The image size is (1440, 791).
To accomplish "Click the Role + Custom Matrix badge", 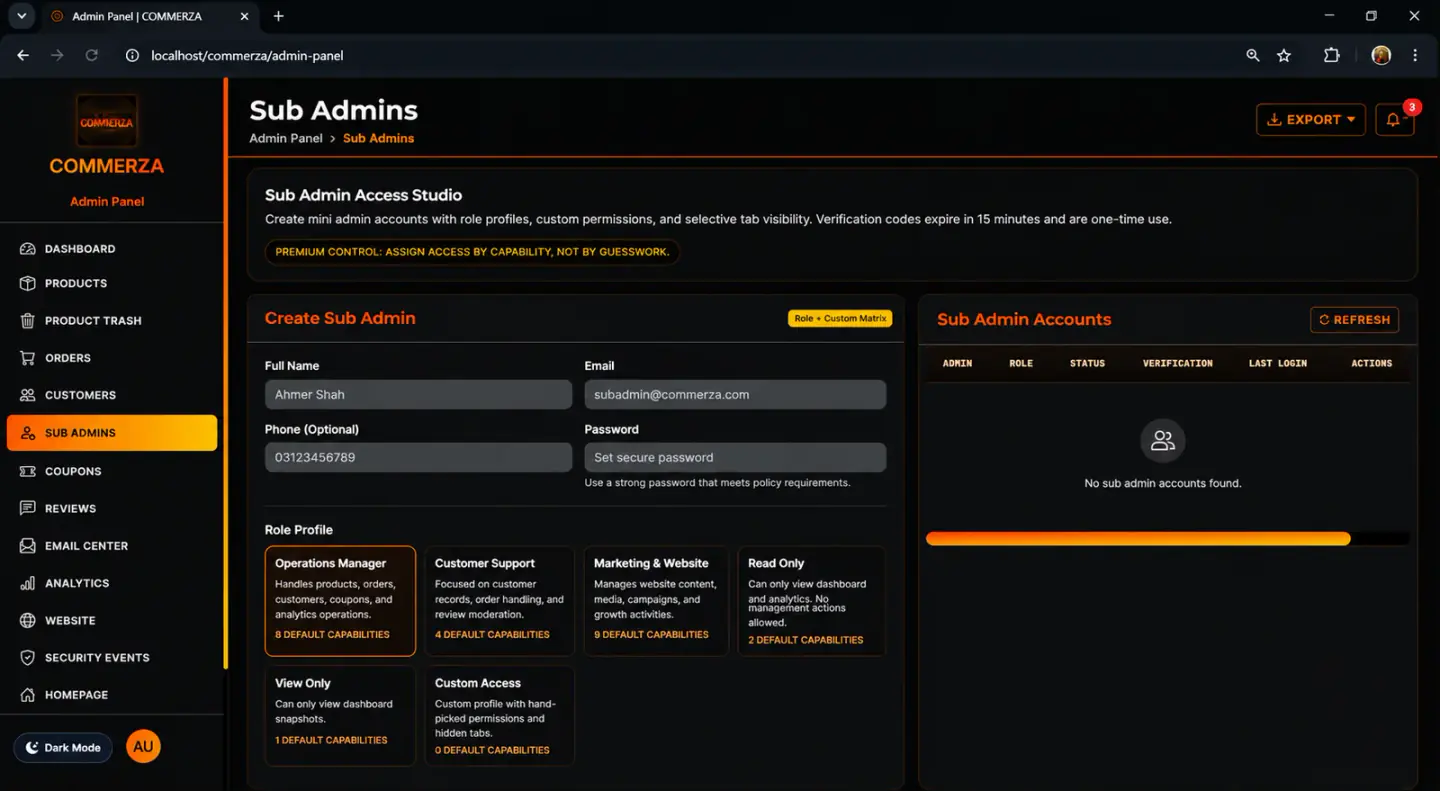I will 840,319.
